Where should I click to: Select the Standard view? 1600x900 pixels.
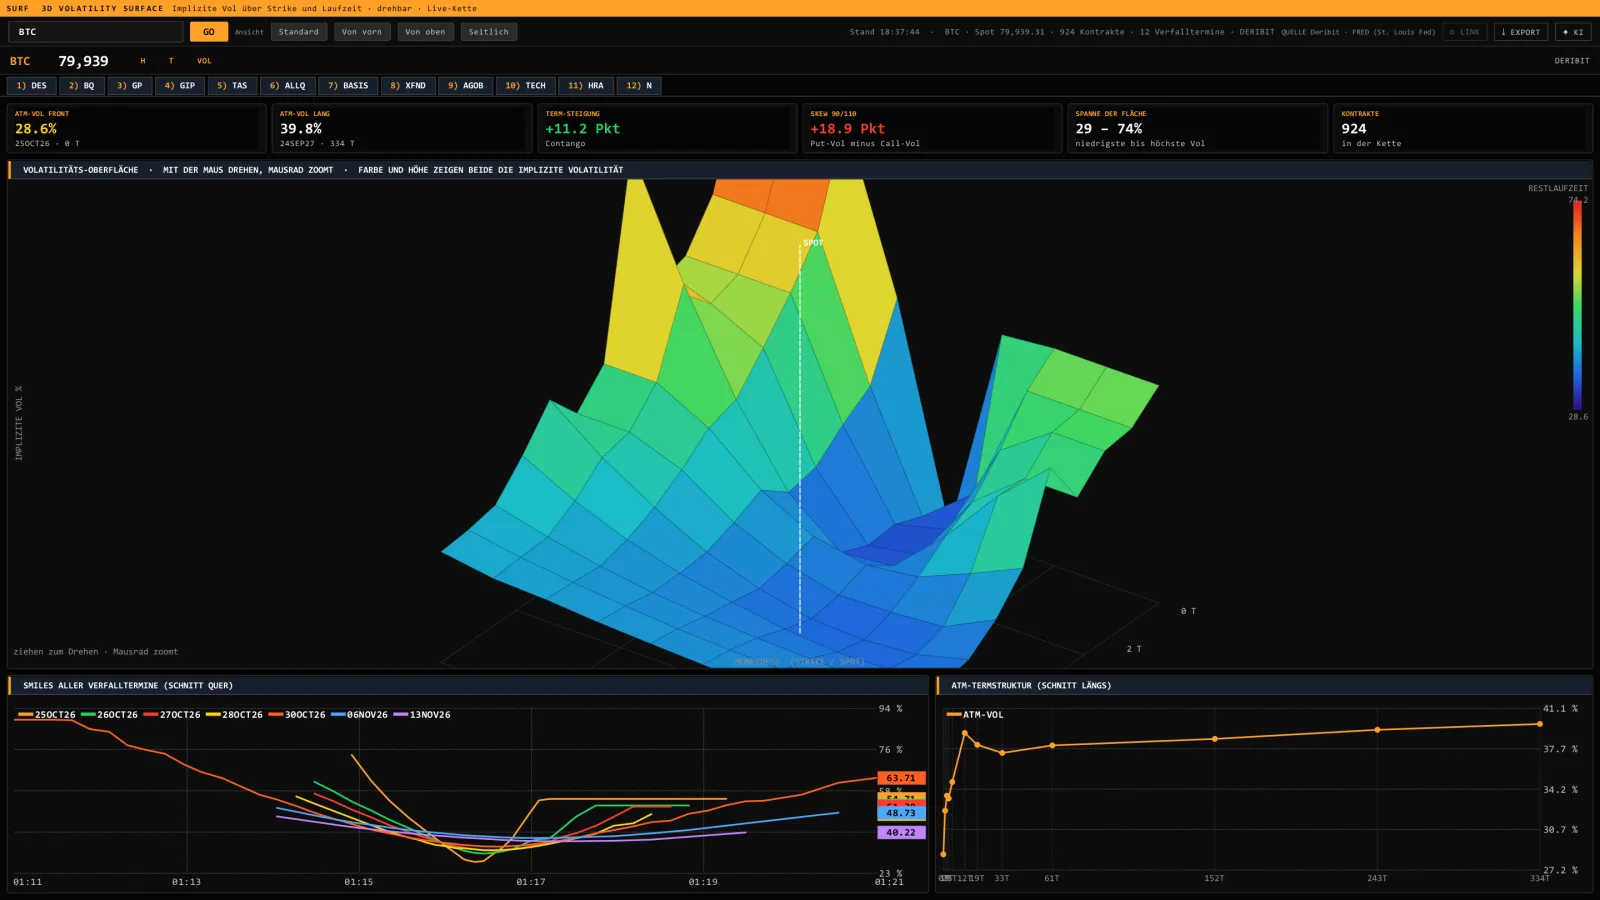click(299, 32)
